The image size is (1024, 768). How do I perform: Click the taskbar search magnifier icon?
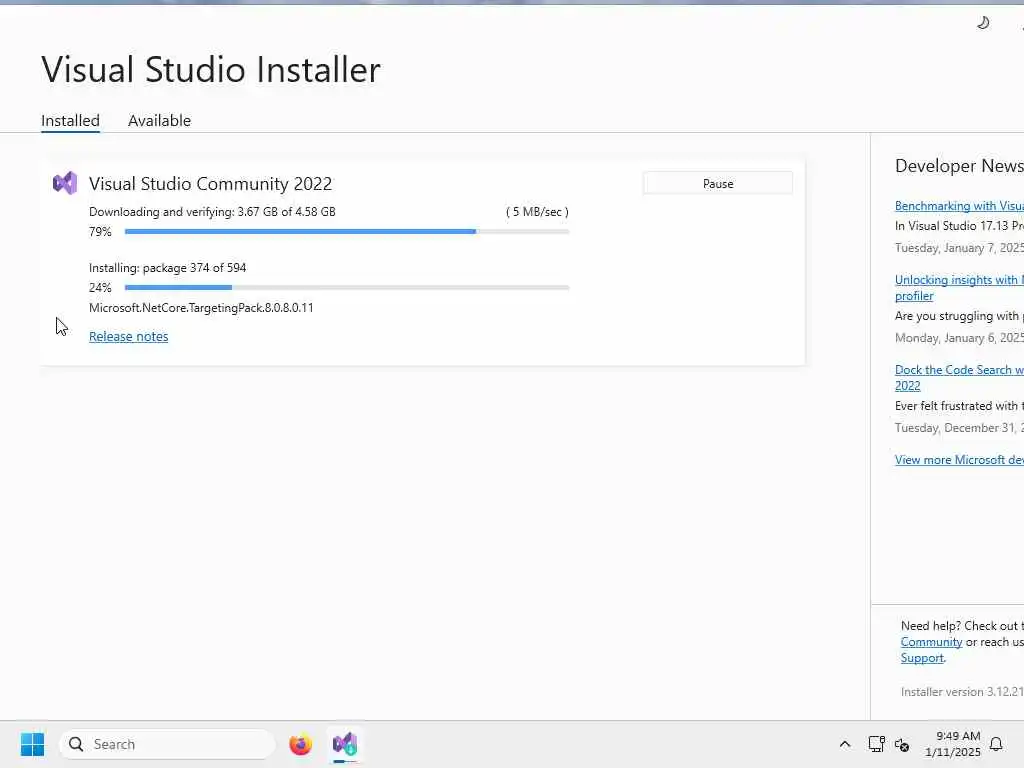[x=76, y=744]
